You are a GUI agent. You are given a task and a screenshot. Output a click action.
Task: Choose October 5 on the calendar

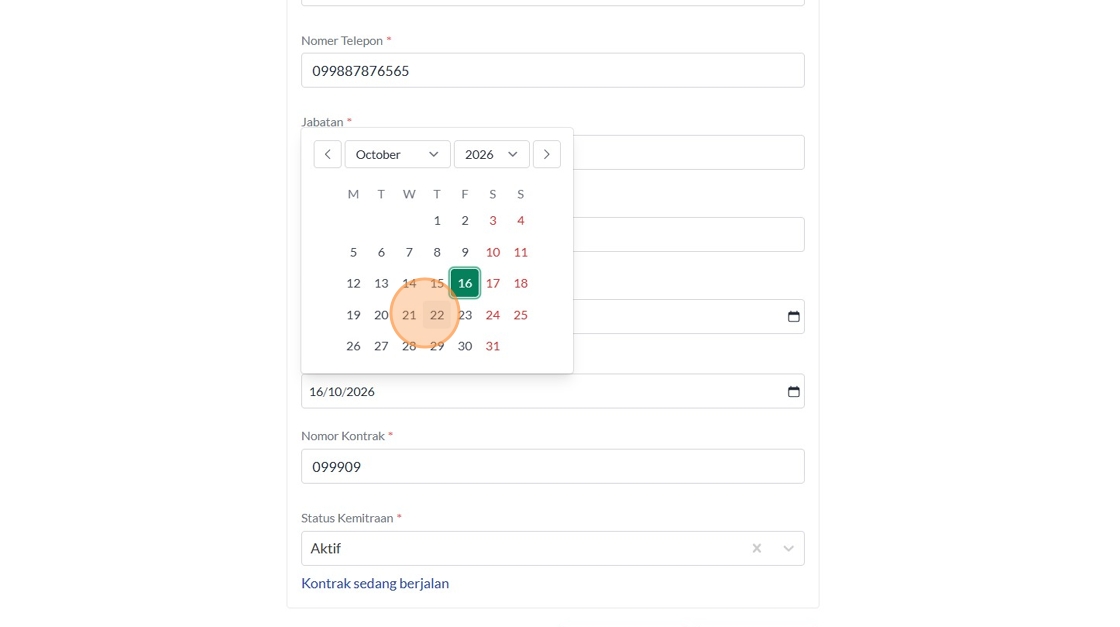pos(353,252)
